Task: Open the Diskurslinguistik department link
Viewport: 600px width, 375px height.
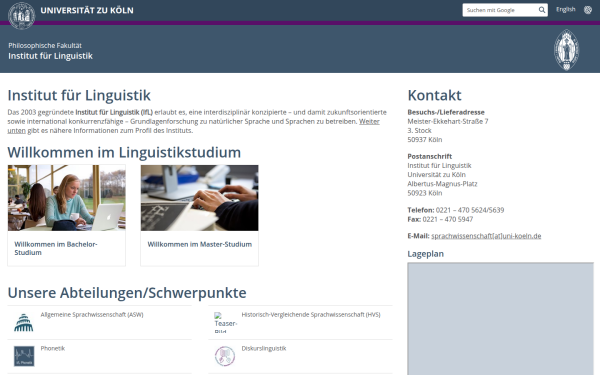Action: point(264,348)
